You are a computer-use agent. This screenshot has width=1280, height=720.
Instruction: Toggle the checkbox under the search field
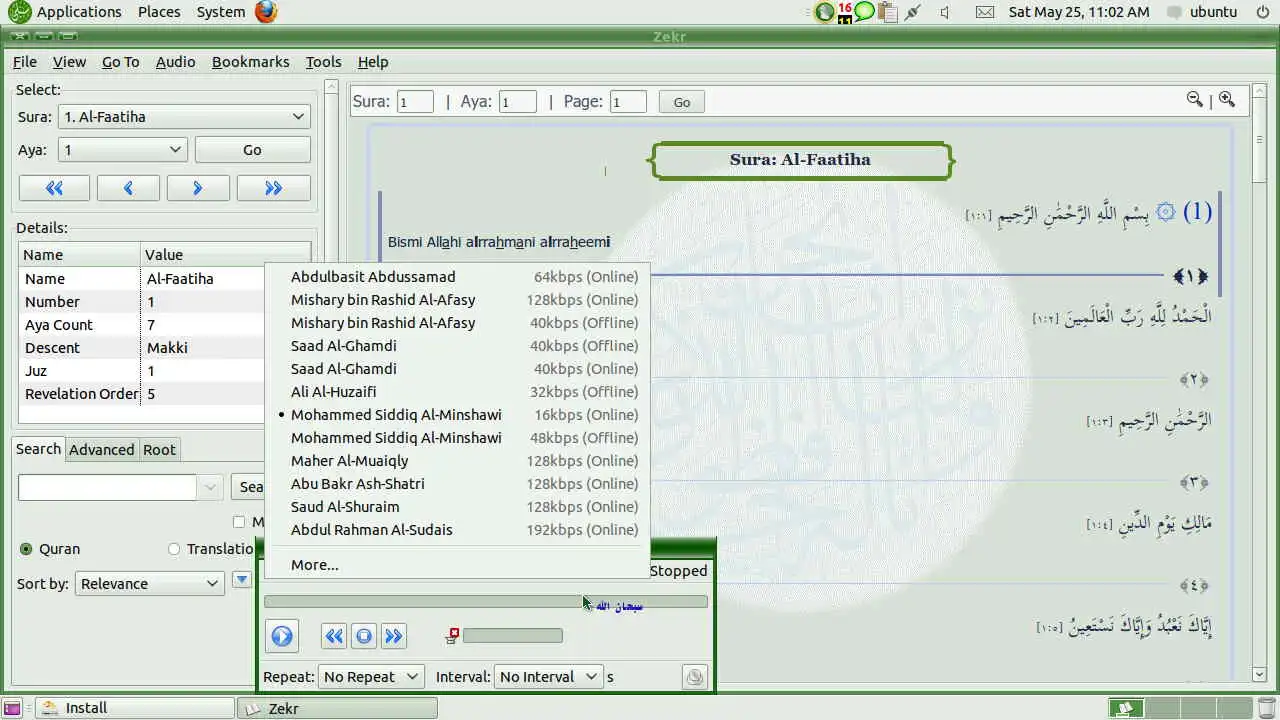[238, 522]
